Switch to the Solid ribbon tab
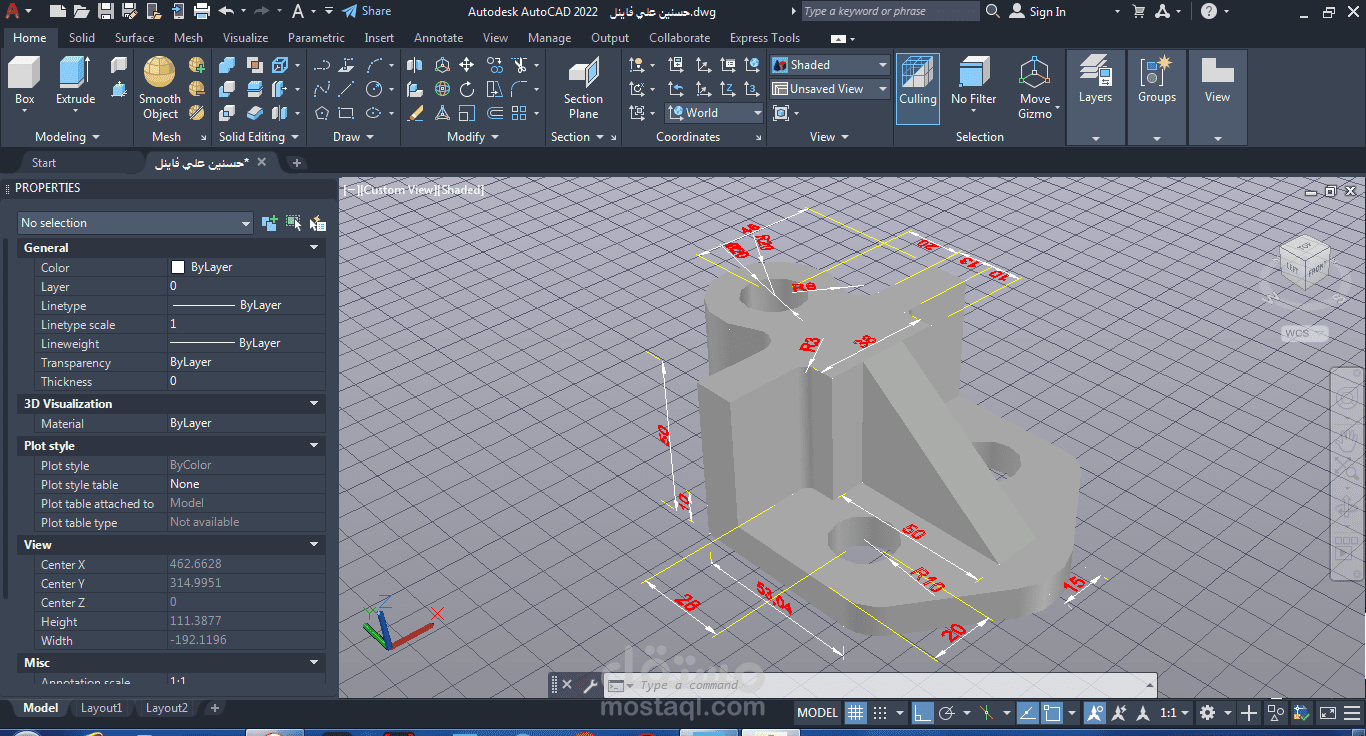This screenshot has width=1366, height=736. pos(82,38)
